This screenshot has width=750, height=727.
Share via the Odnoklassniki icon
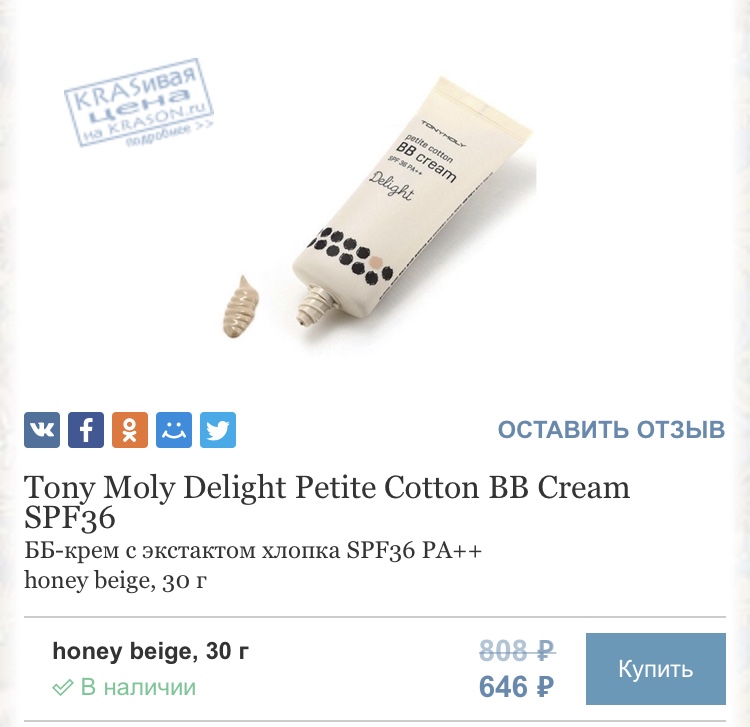coord(130,430)
